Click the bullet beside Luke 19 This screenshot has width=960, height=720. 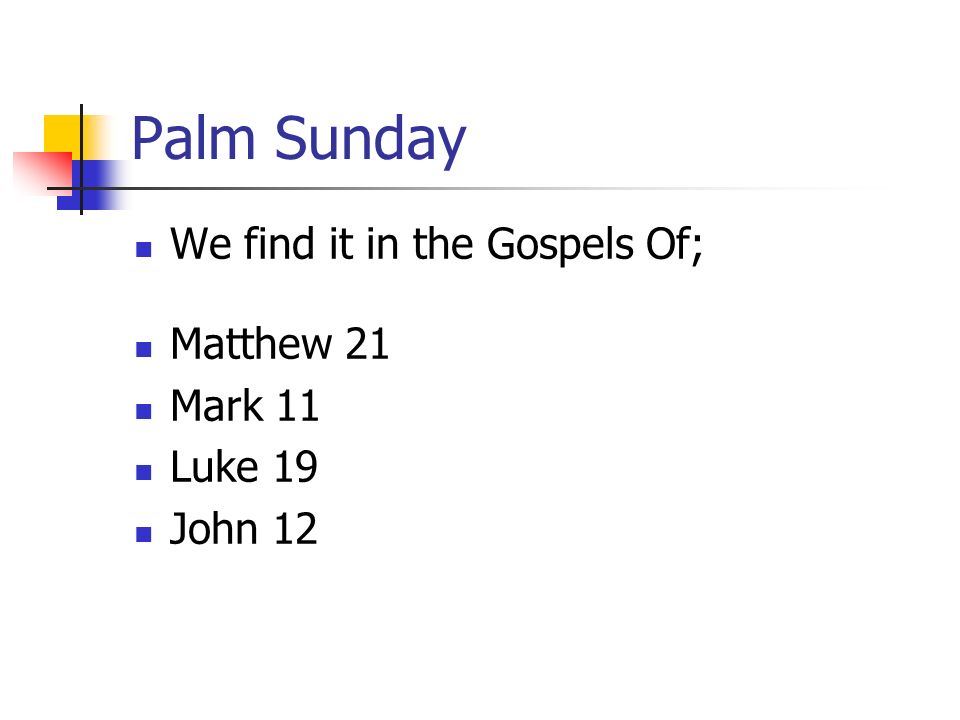[144, 472]
